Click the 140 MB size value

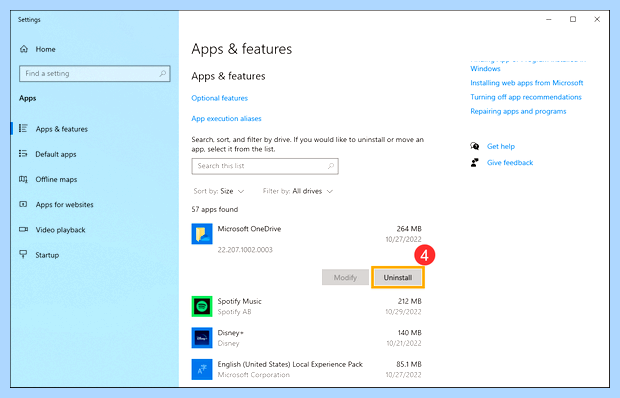coord(410,333)
